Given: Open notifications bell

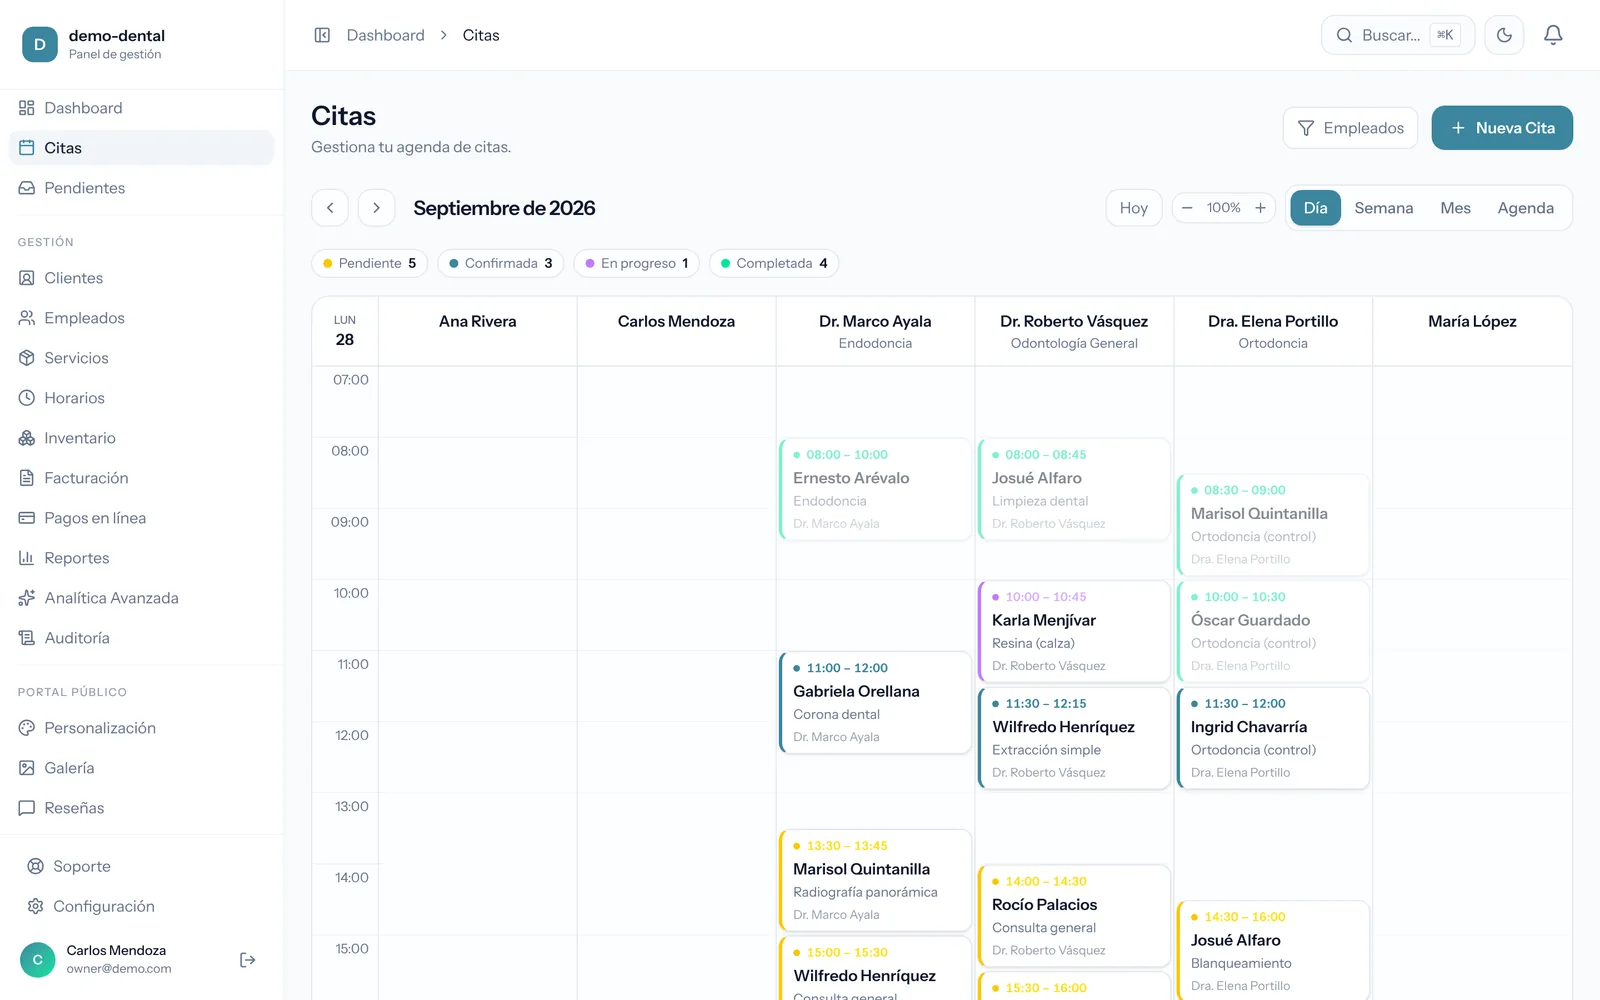Looking at the screenshot, I should point(1553,35).
